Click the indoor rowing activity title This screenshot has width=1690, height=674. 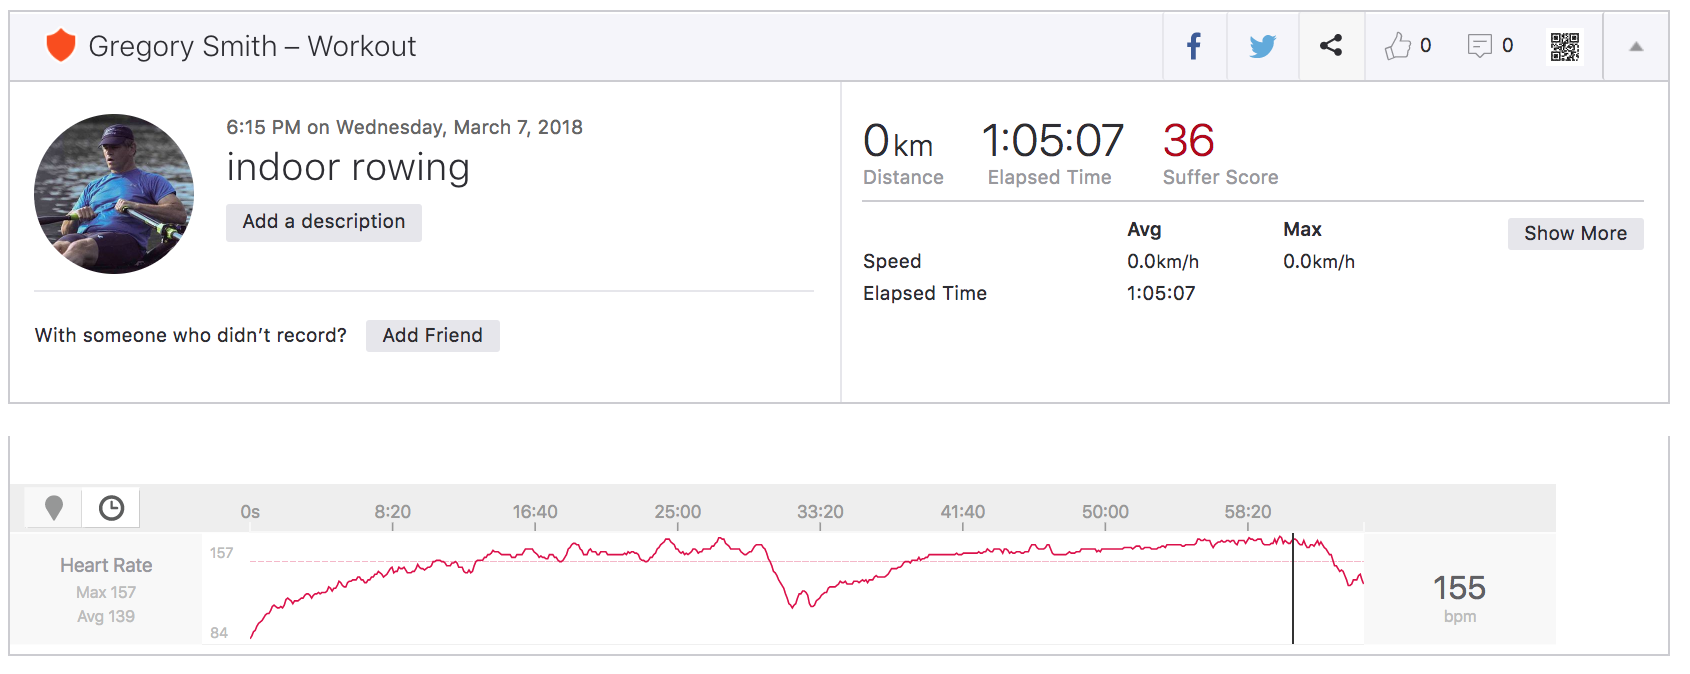point(348,168)
